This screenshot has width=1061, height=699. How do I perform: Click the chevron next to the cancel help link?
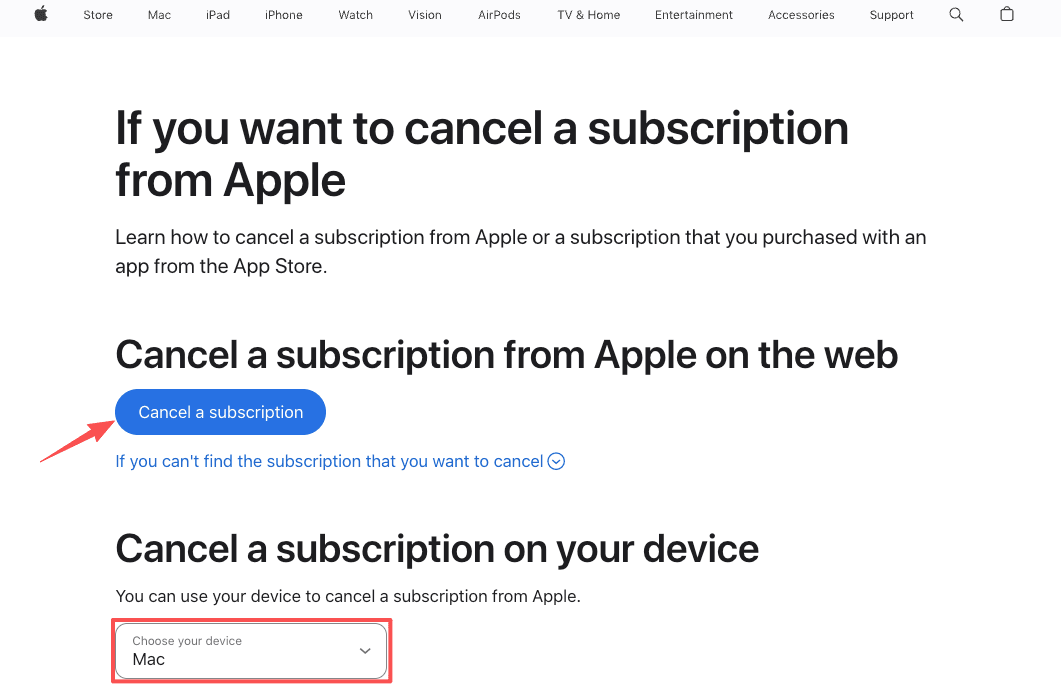[x=556, y=461]
